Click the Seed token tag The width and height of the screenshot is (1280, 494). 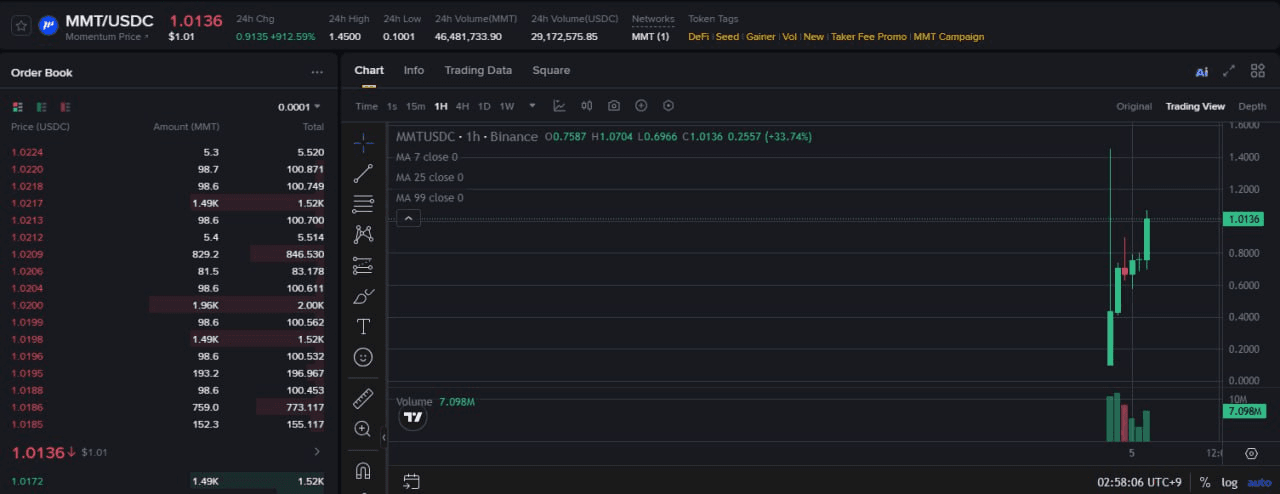pos(727,36)
